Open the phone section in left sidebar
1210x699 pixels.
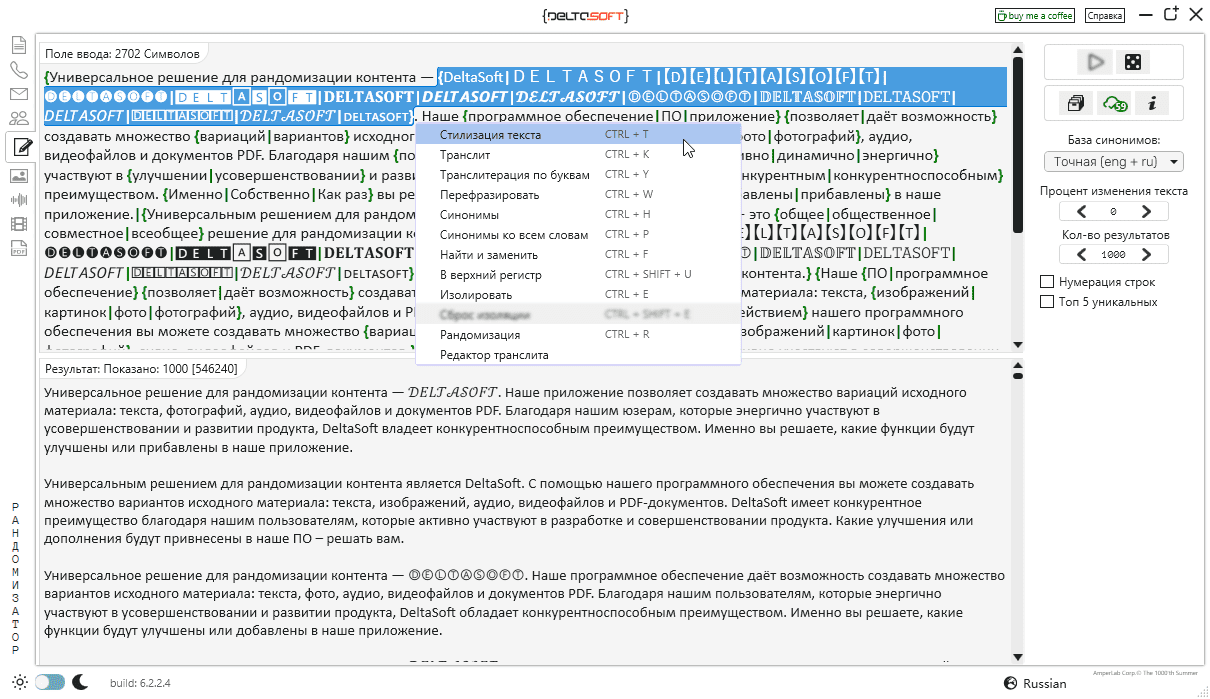(x=19, y=70)
